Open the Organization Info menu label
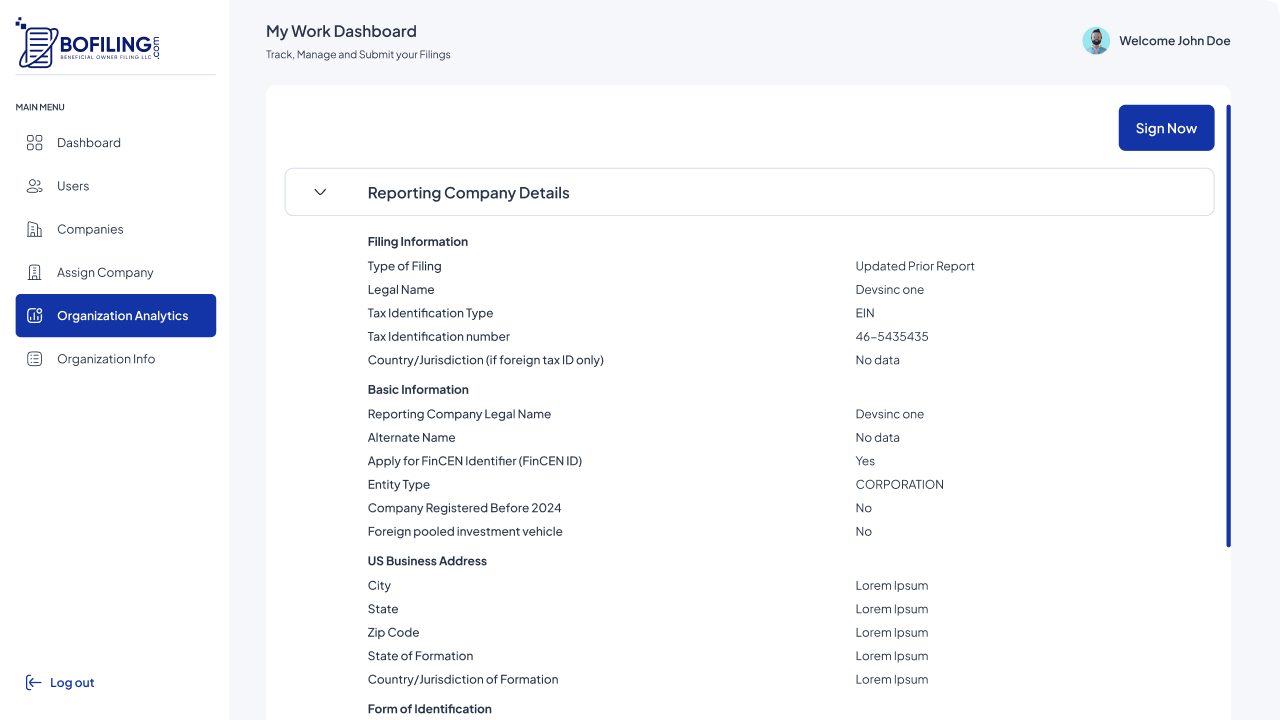This screenshot has width=1280, height=720. coord(106,359)
